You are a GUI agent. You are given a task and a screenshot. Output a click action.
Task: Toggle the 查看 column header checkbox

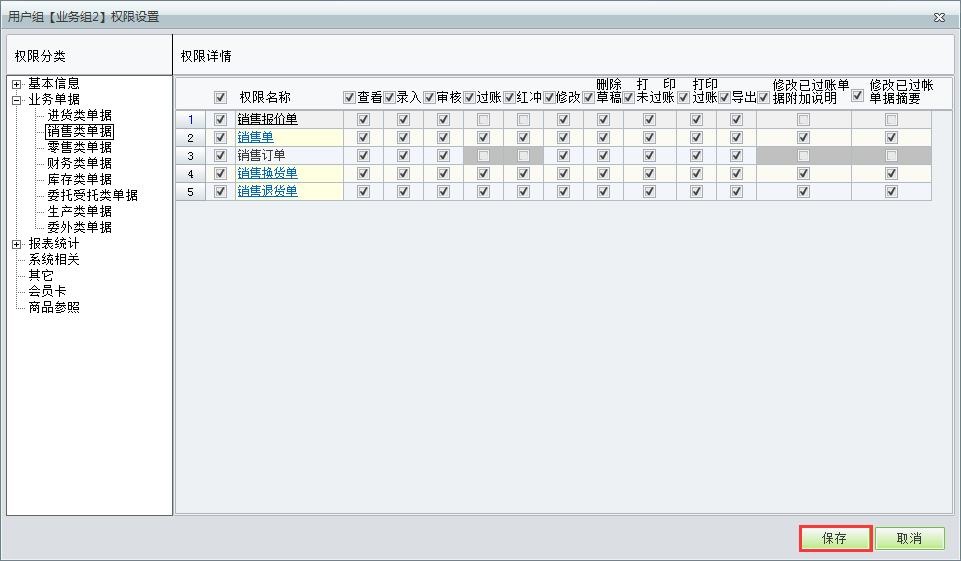(x=349, y=97)
